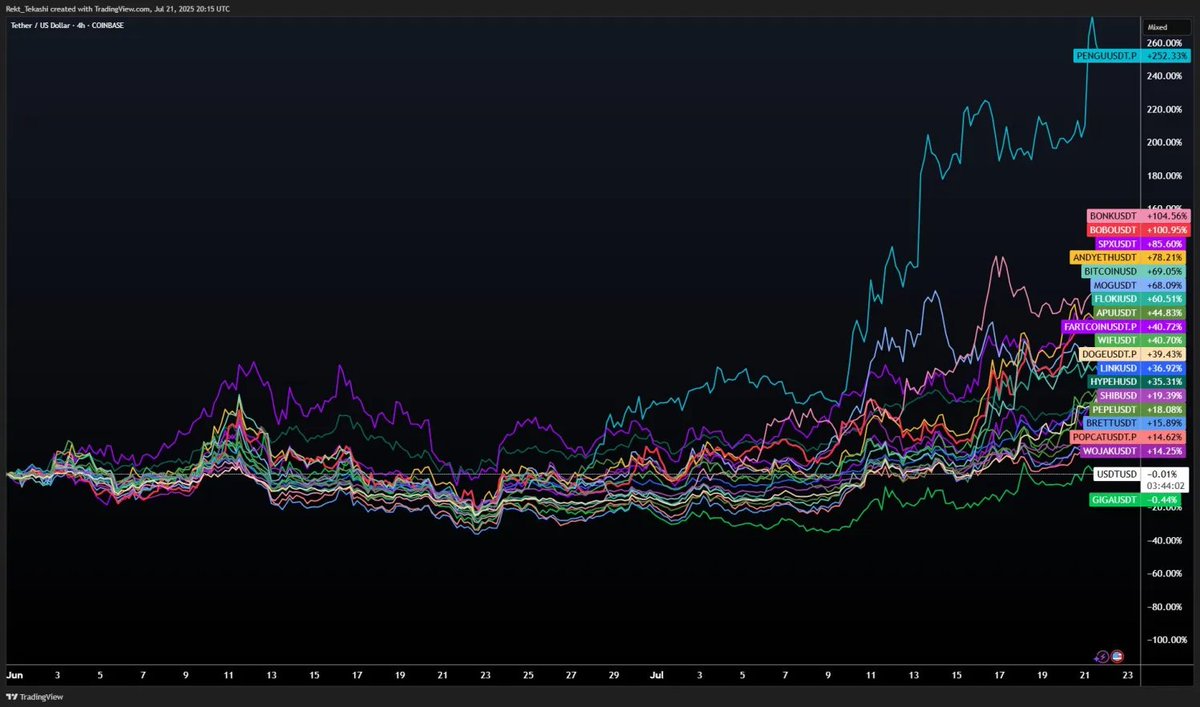
Task: Click the lightning bolt event icon on chart
Action: pos(1101,656)
